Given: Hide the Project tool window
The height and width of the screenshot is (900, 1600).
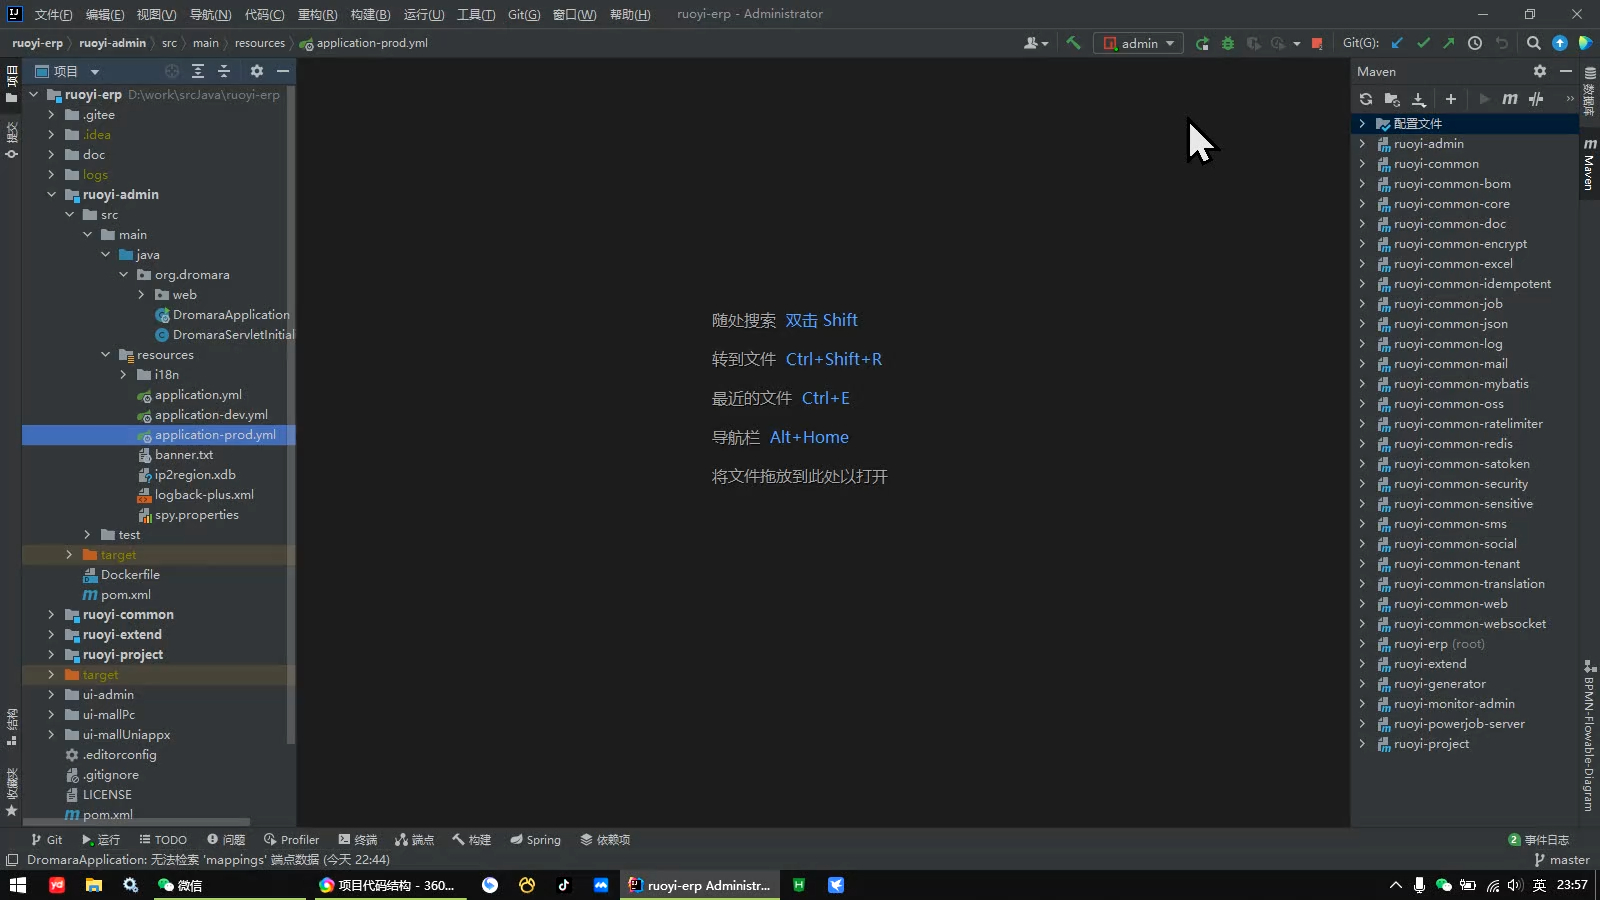Looking at the screenshot, I should click(283, 71).
